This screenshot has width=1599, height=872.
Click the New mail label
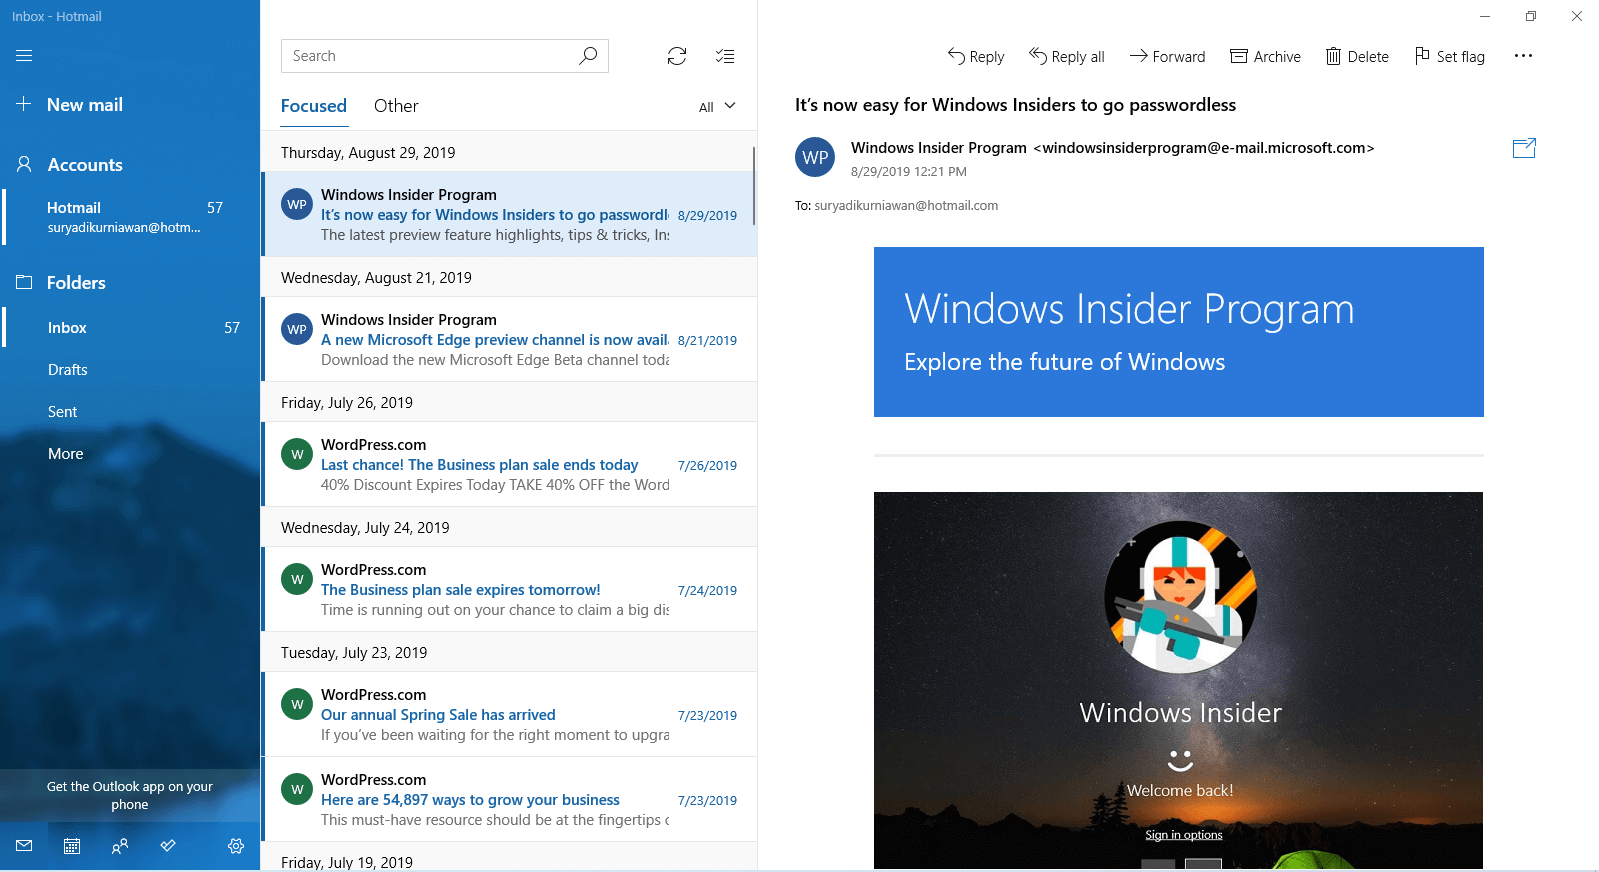pyautogui.click(x=85, y=105)
